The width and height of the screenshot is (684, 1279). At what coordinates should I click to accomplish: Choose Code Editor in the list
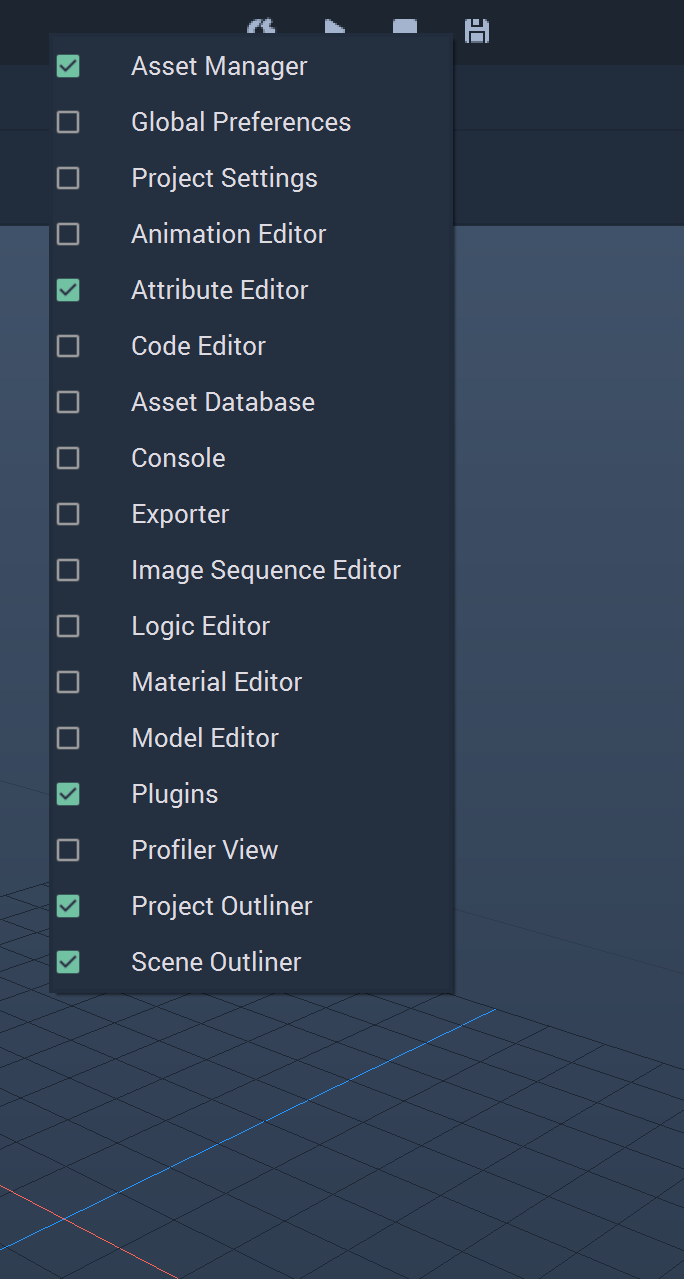tap(251, 346)
